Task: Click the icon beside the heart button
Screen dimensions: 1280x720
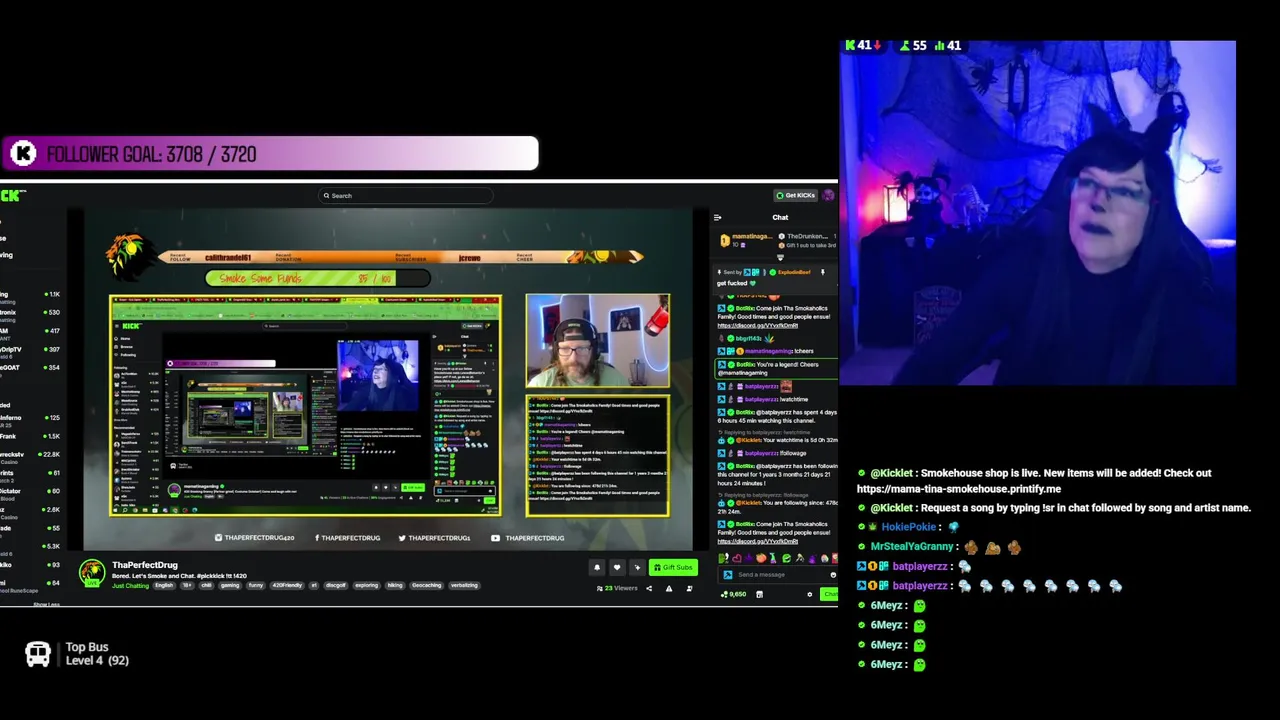Action: click(637, 567)
